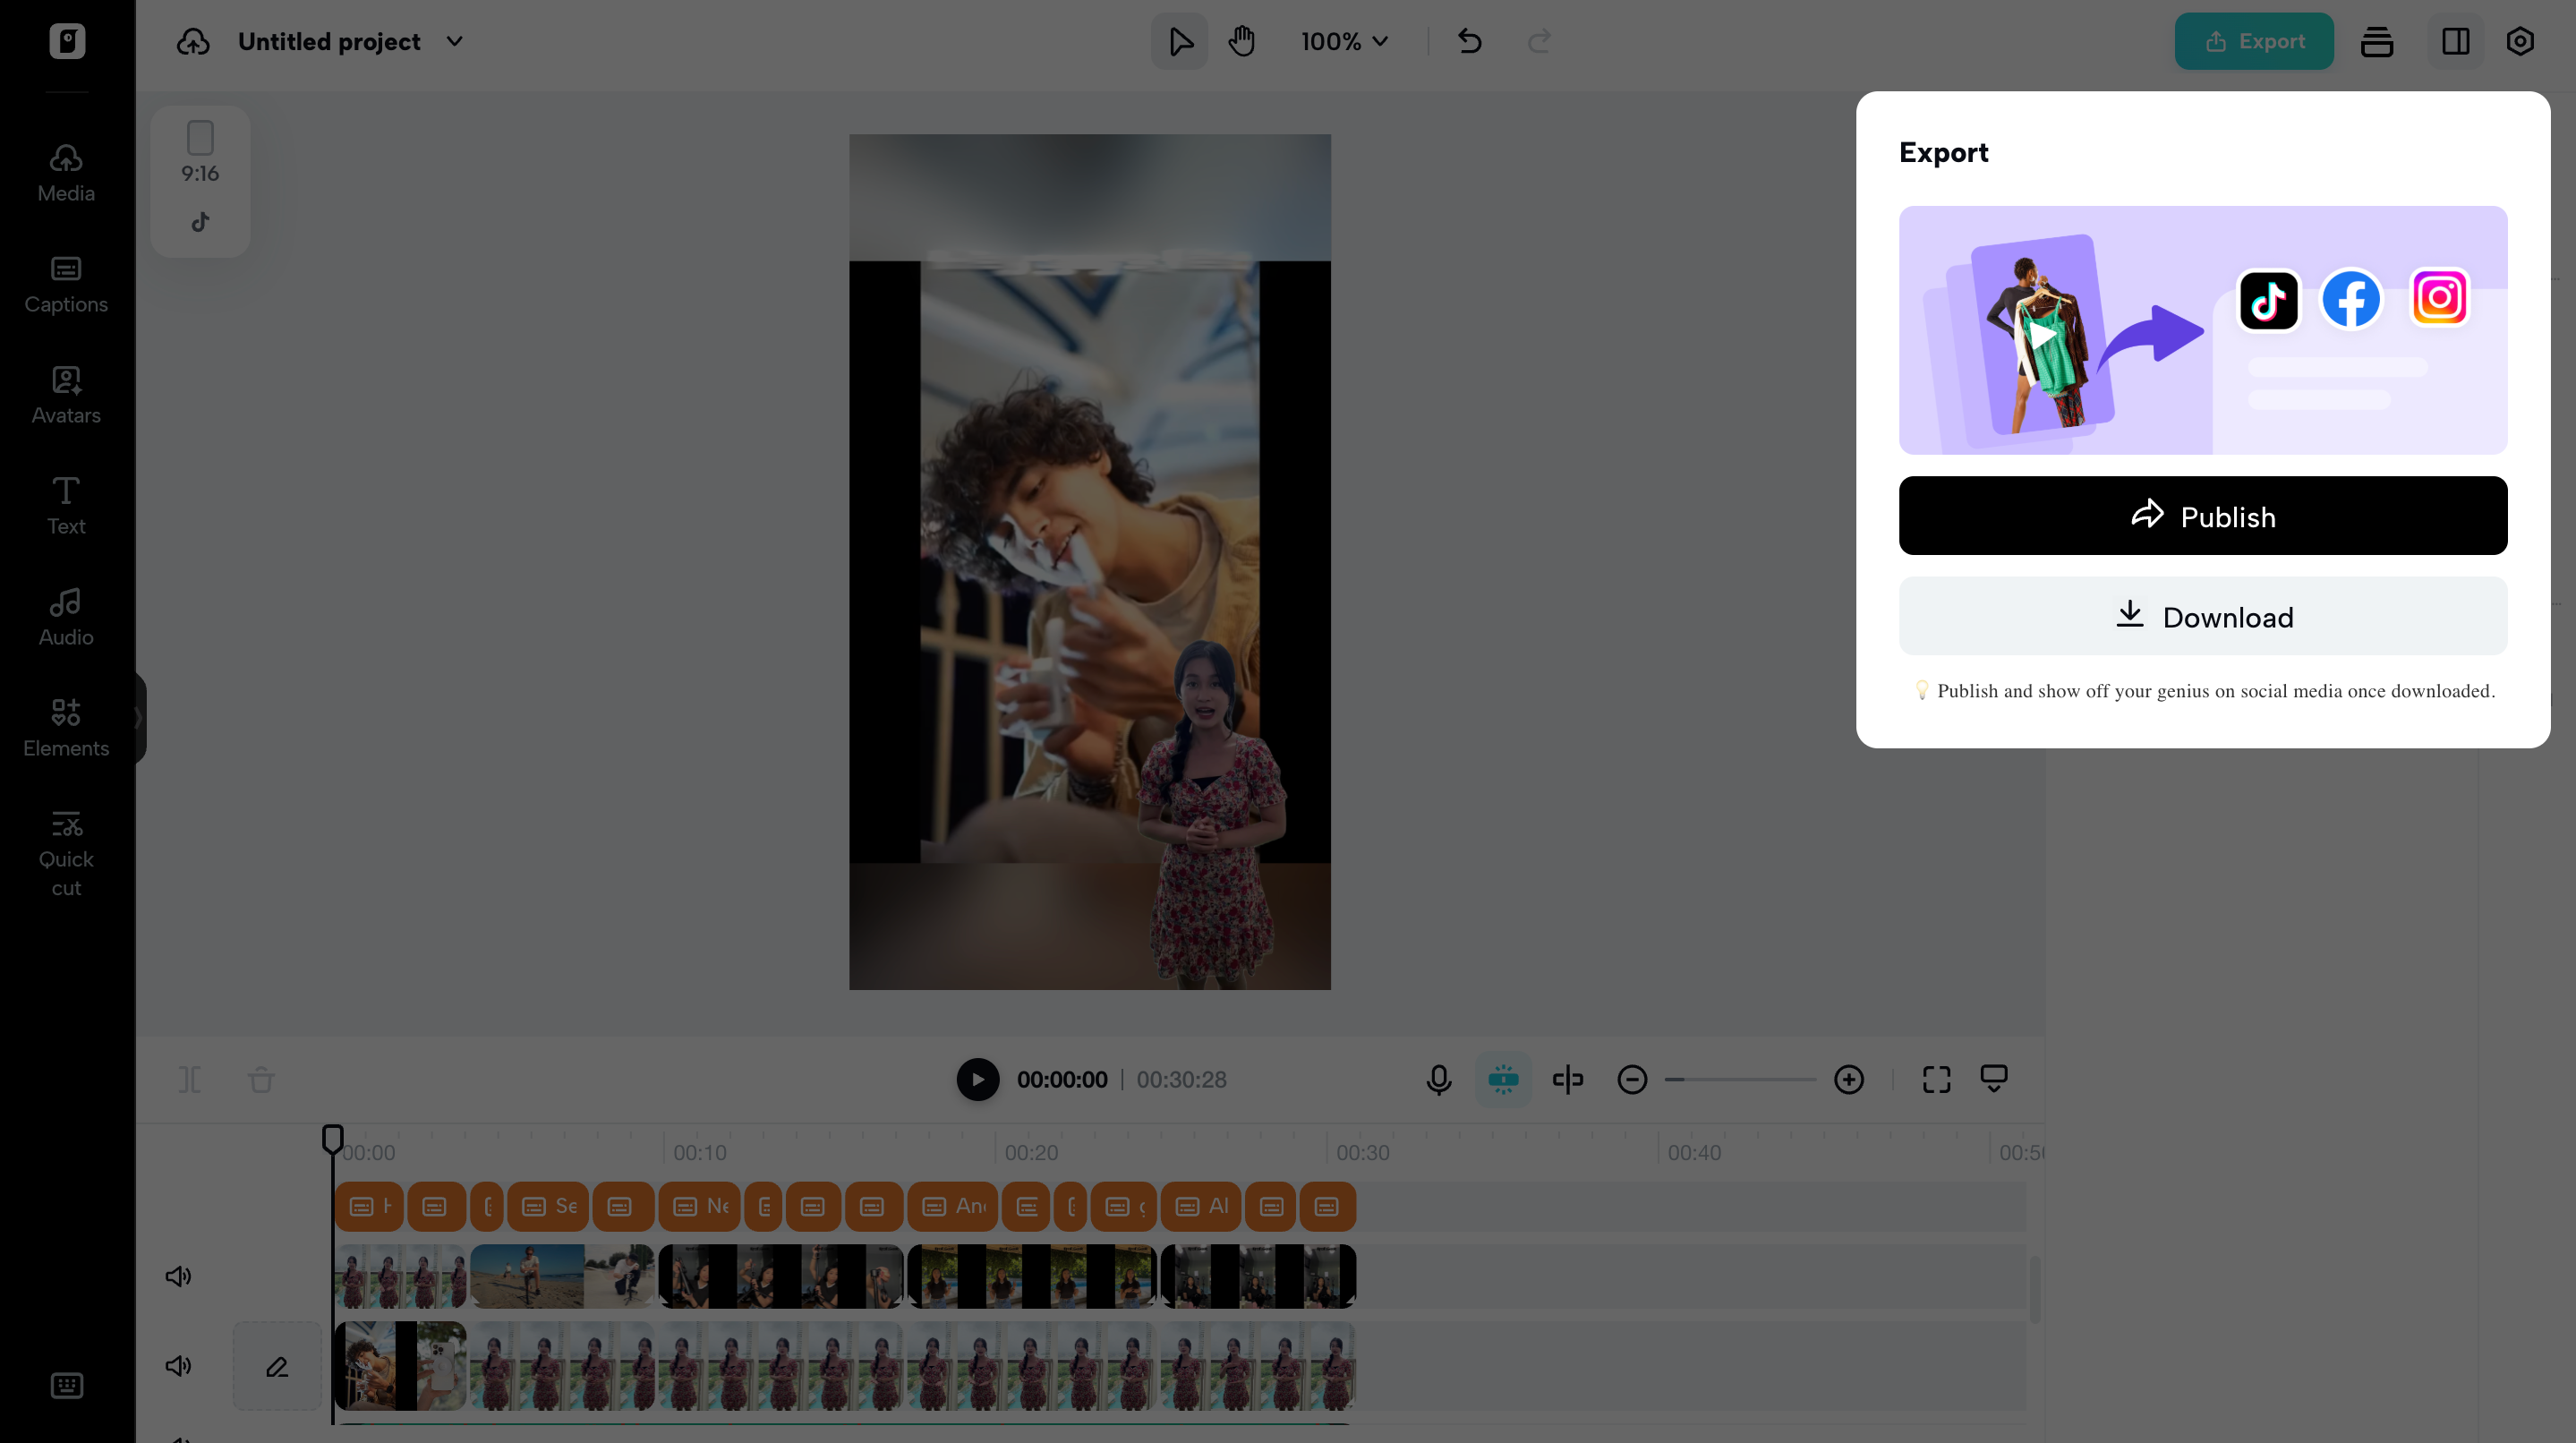Open the Elements panel
The width and height of the screenshot is (2576, 1443).
(x=65, y=727)
